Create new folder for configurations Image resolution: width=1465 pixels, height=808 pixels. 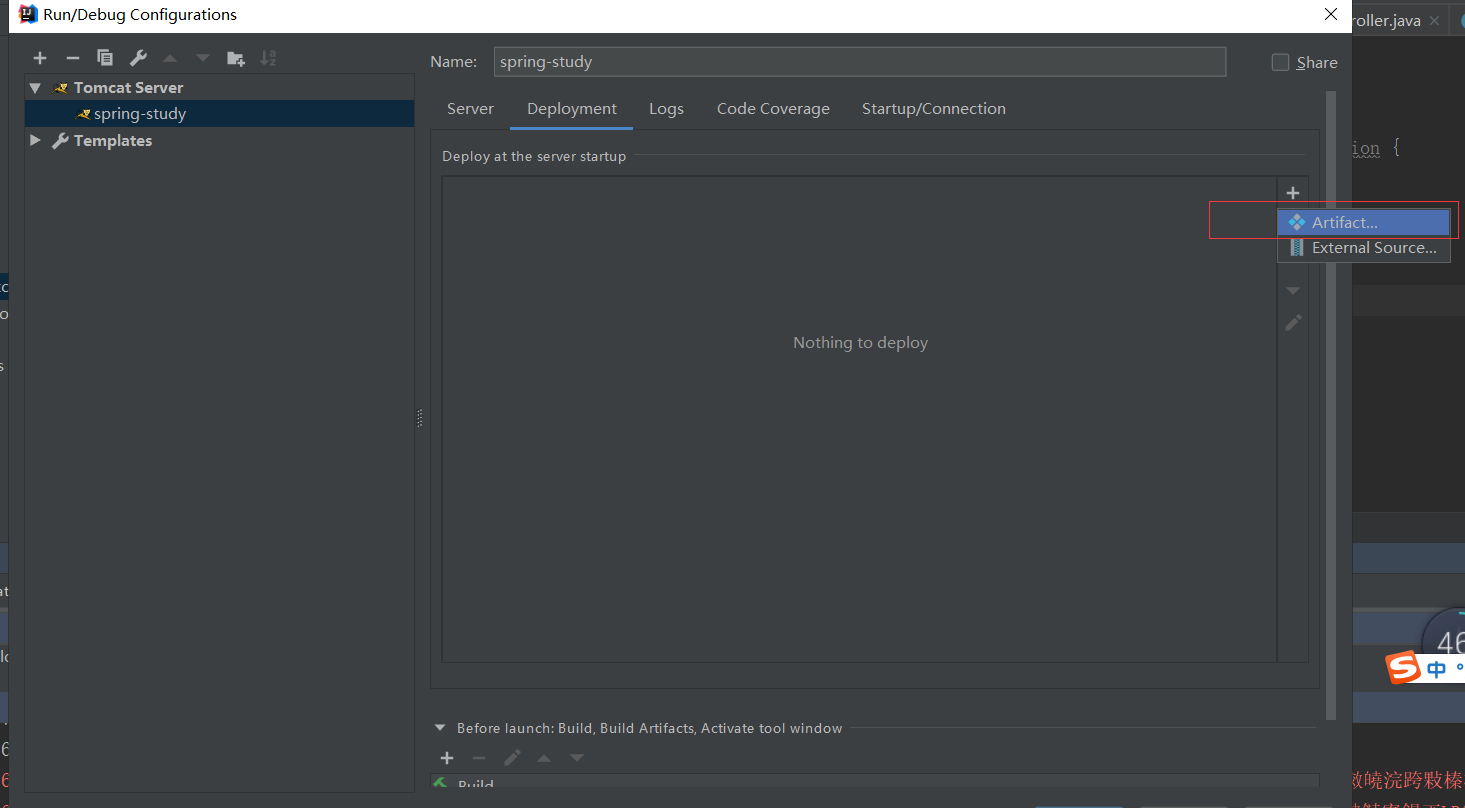[x=236, y=58]
